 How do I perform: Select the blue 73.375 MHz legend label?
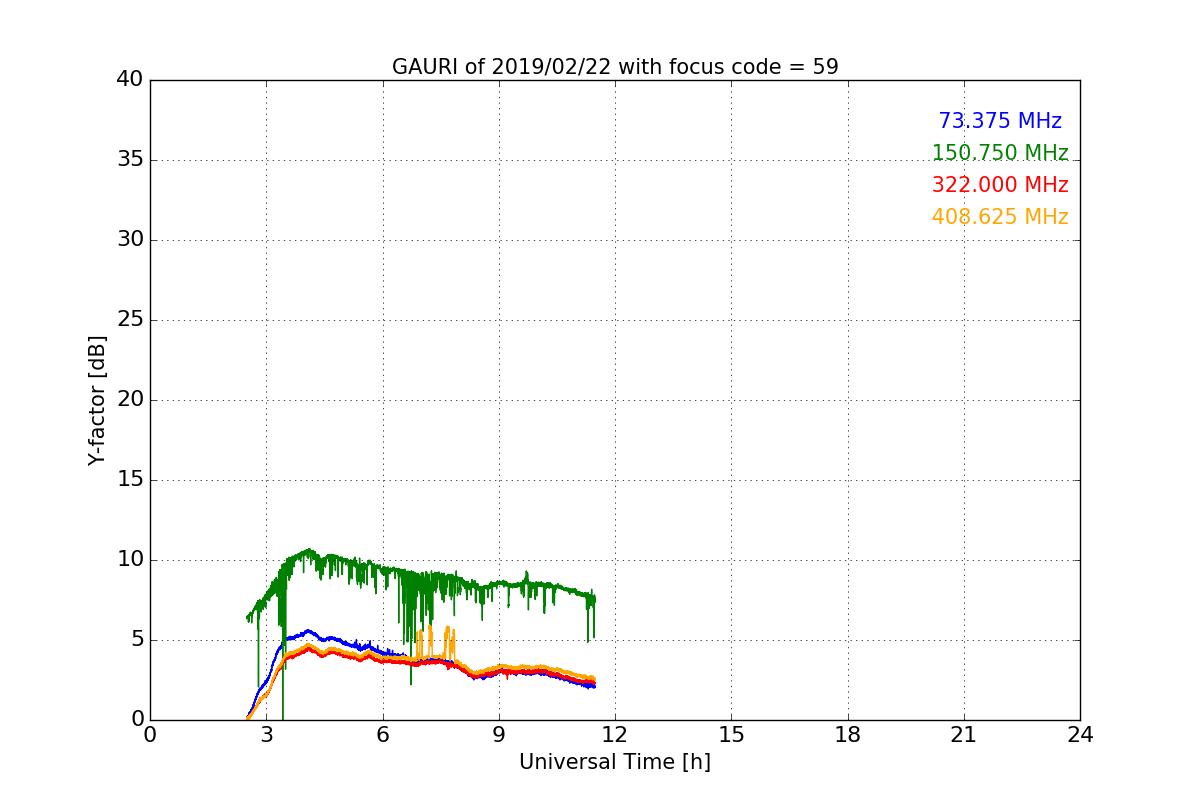(1000, 121)
